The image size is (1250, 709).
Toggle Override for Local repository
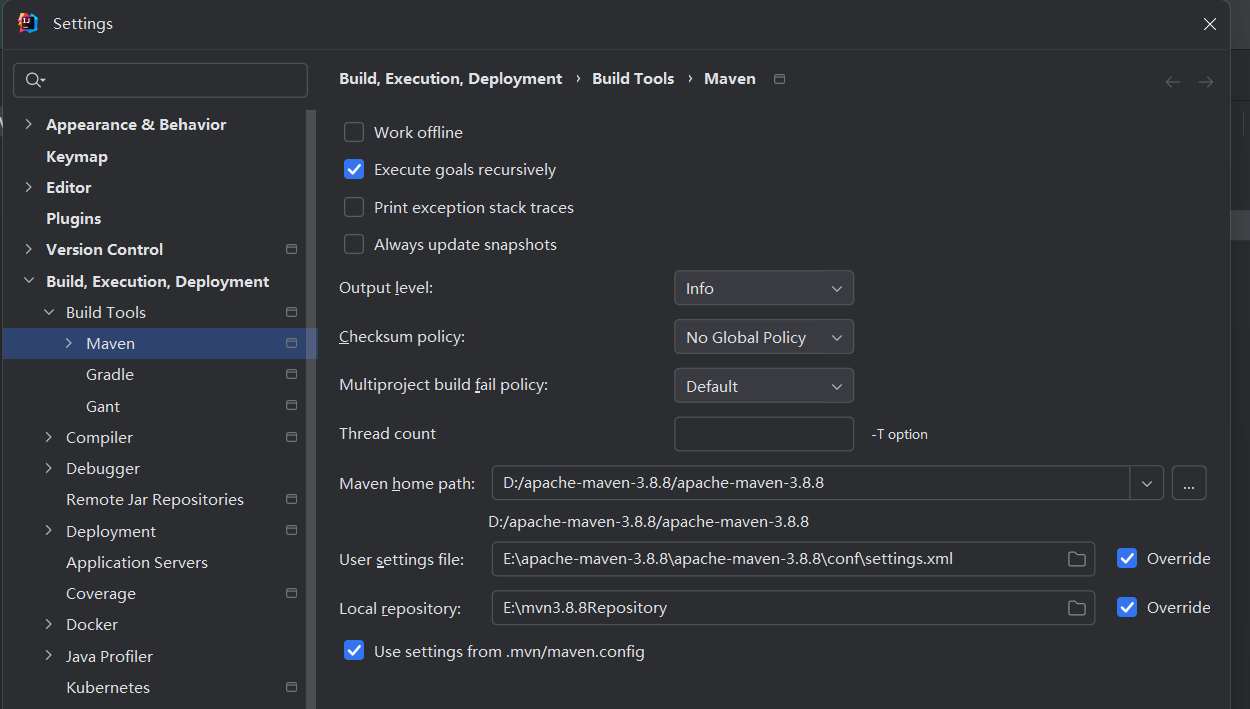click(x=1127, y=608)
